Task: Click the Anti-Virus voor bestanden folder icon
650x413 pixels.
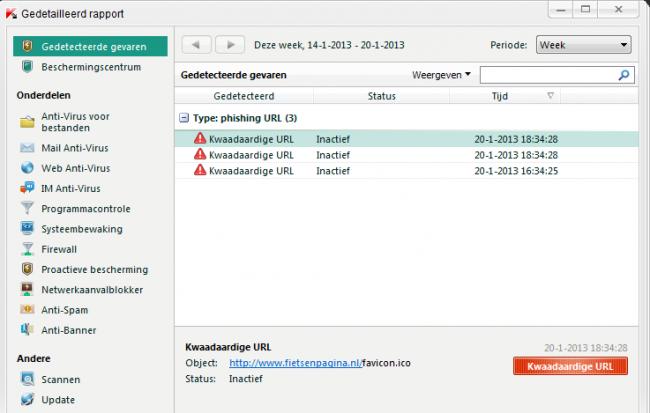Action: click(x=27, y=123)
